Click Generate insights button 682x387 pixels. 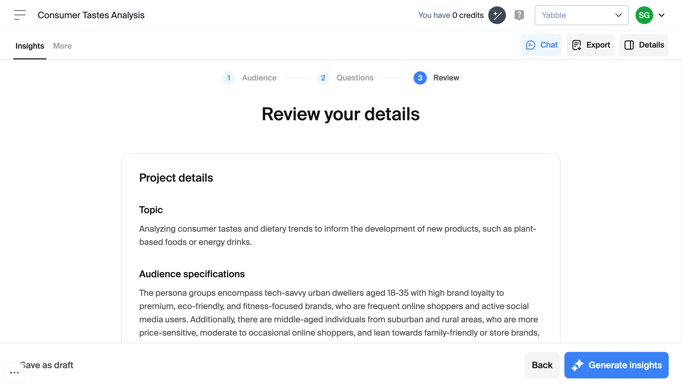(616, 365)
